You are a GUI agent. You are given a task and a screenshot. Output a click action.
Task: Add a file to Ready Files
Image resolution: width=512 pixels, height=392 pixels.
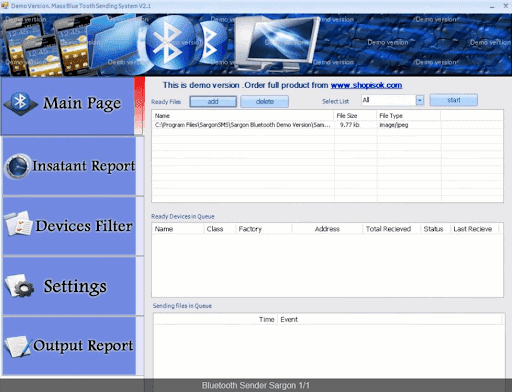click(x=213, y=102)
